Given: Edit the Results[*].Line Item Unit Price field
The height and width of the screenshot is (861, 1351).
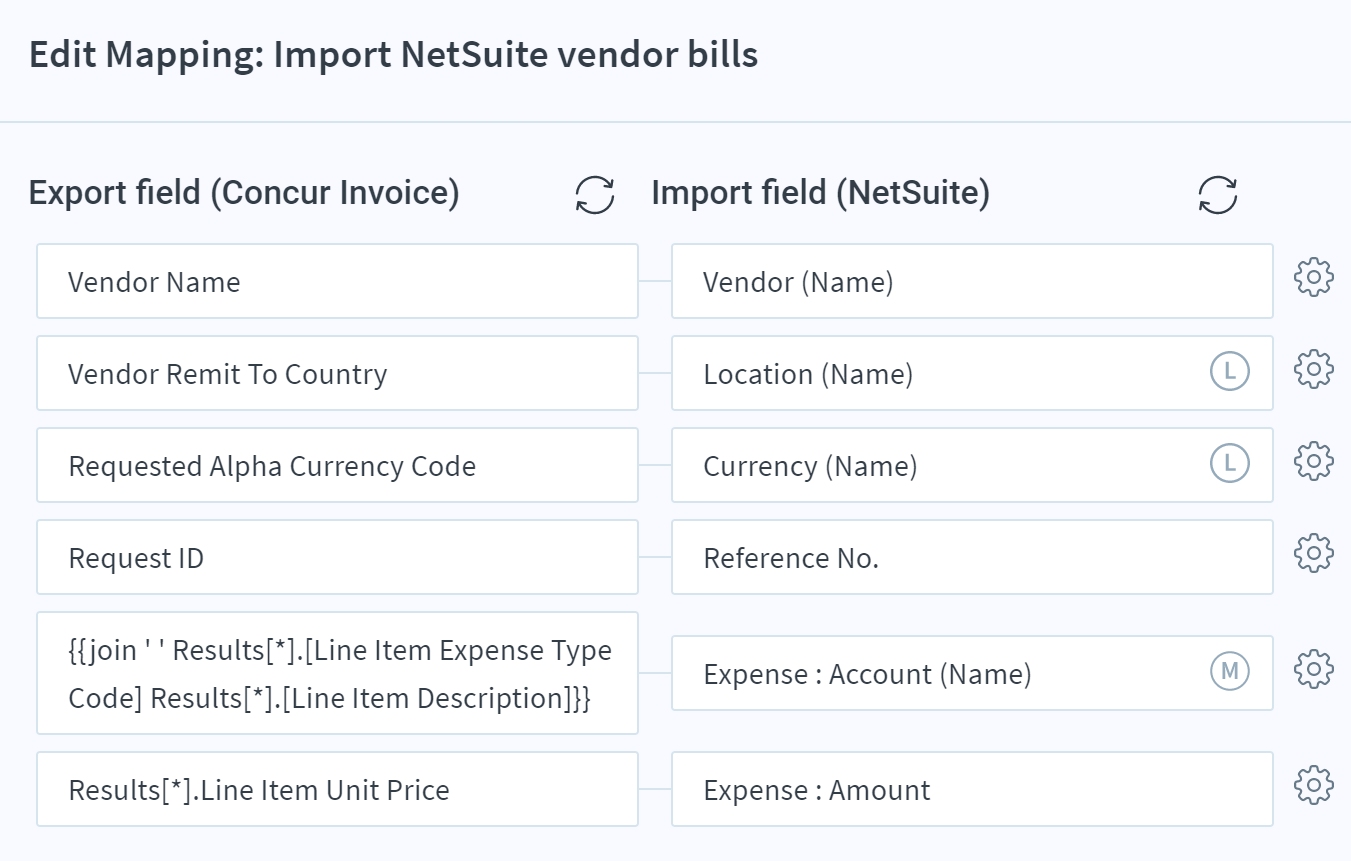Looking at the screenshot, I should (337, 789).
